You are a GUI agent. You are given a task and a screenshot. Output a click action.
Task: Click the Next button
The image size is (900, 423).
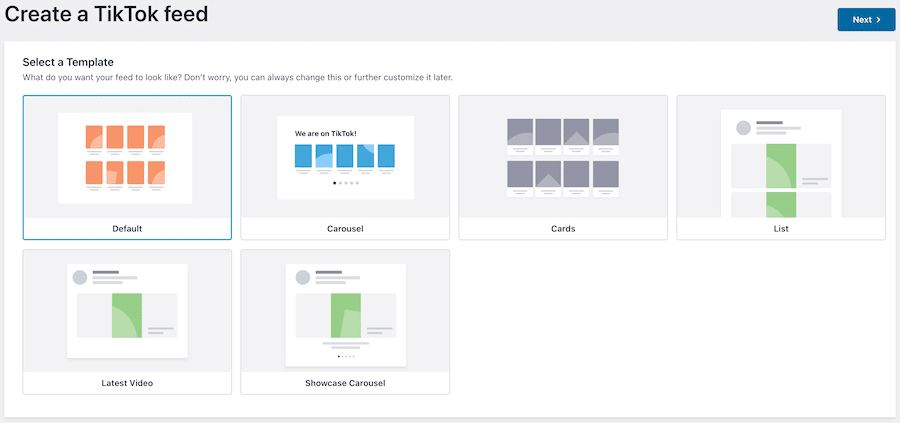coord(865,20)
